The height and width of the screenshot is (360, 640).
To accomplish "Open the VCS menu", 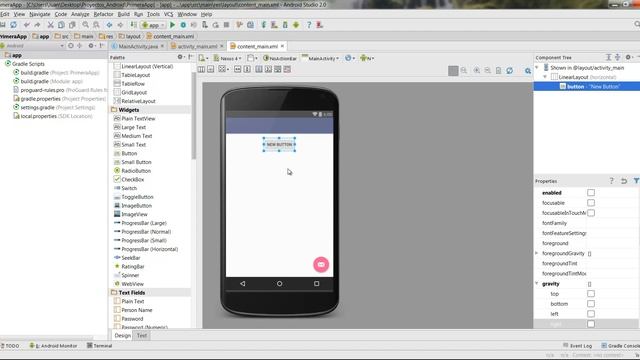I will pos(168,14).
